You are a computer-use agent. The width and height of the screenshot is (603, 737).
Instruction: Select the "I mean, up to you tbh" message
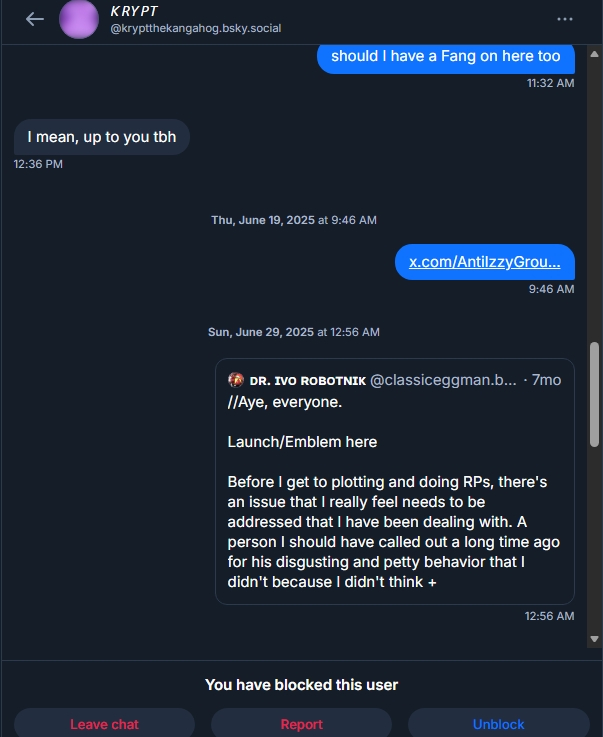102,137
